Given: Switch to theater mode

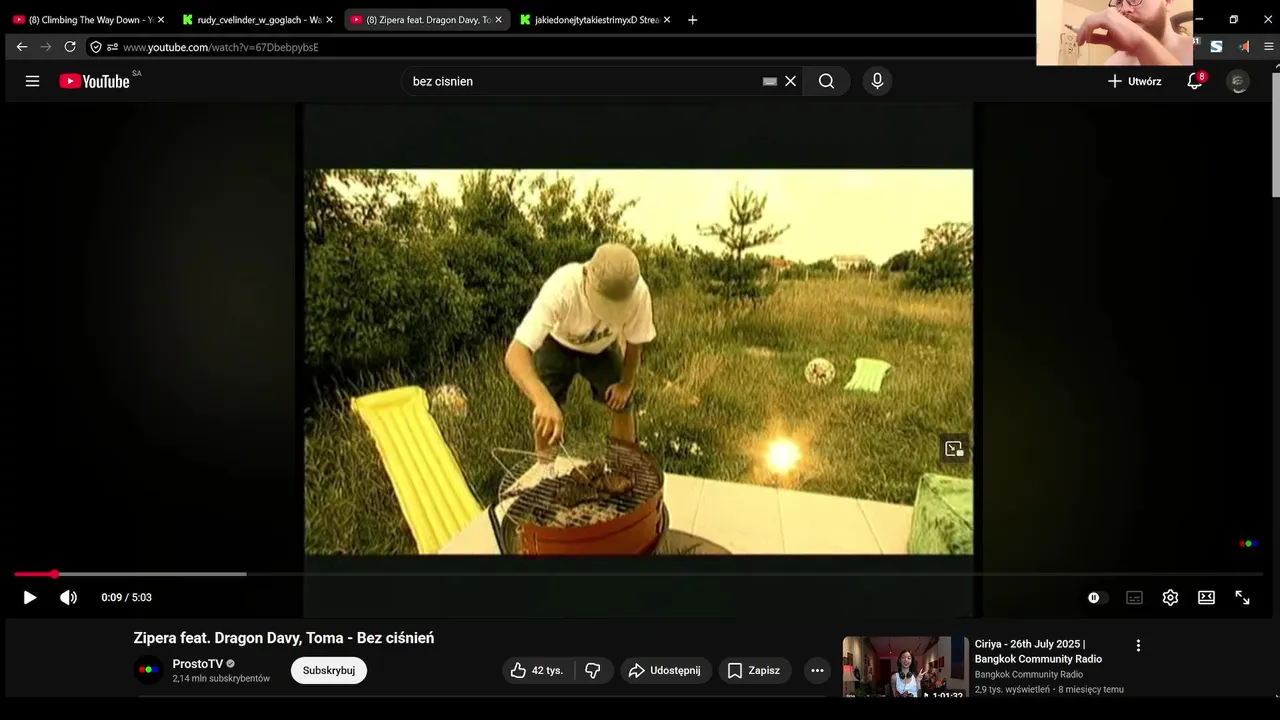Looking at the screenshot, I should pyautogui.click(x=1206, y=597).
